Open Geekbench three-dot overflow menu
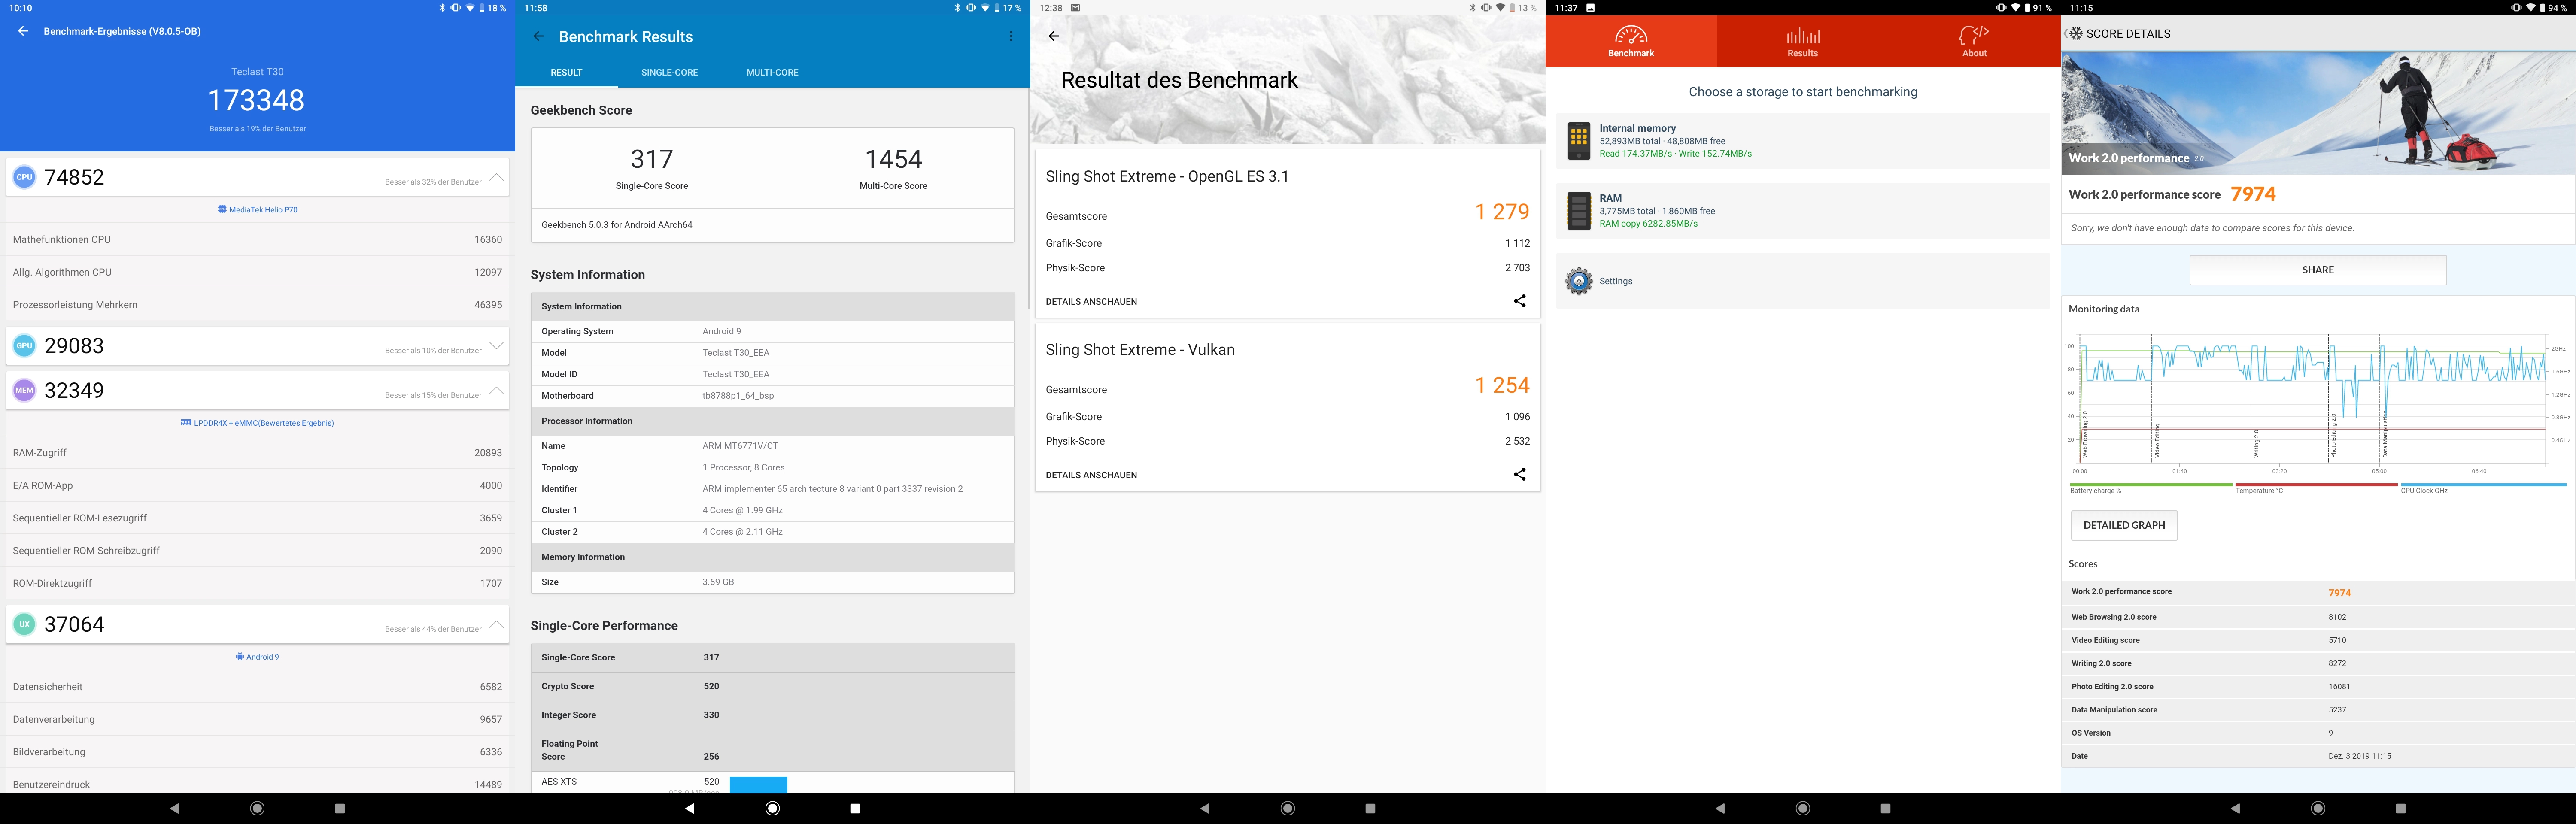The image size is (2576, 824). point(1011,36)
